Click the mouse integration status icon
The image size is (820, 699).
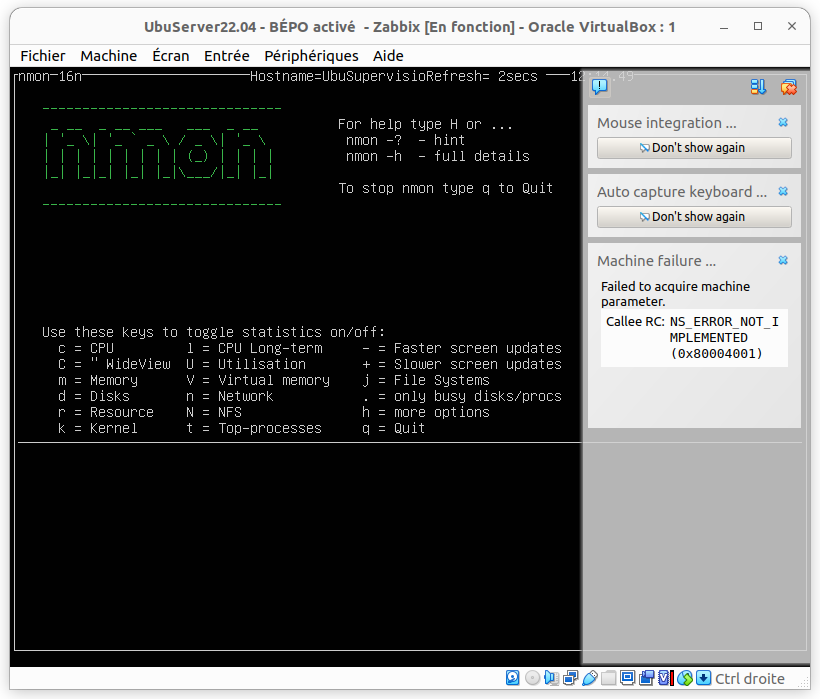click(685, 678)
